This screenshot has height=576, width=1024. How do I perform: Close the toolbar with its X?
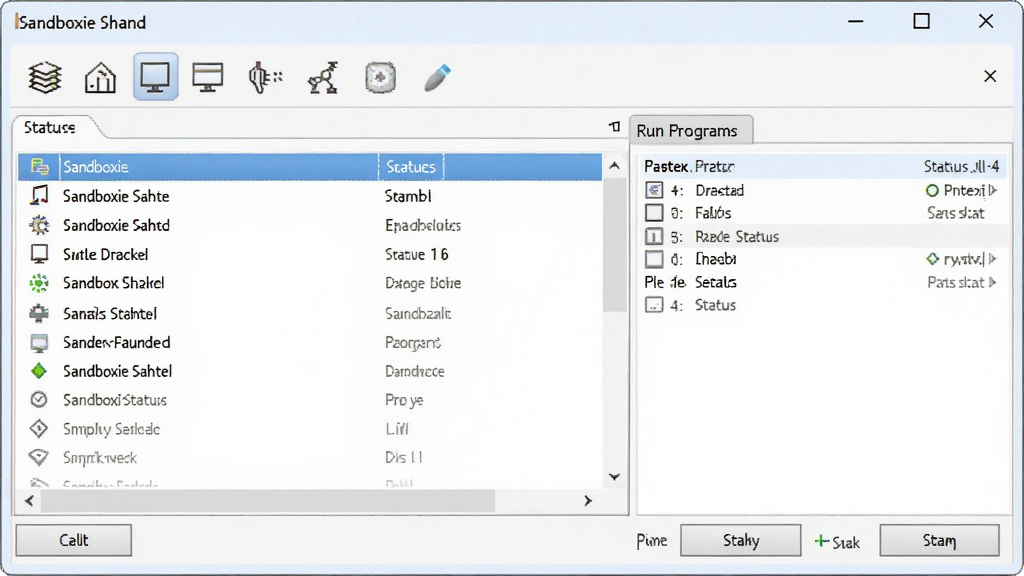(x=990, y=76)
